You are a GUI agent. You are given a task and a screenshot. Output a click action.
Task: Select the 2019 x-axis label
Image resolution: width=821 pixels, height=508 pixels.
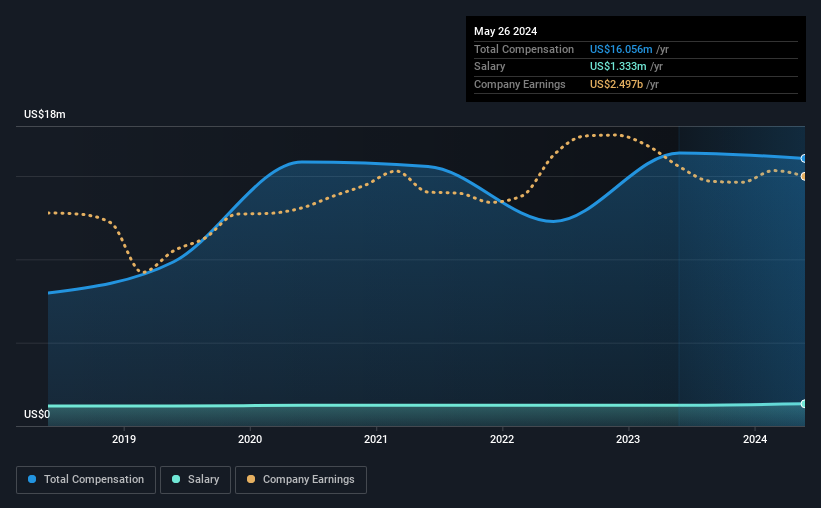point(124,439)
